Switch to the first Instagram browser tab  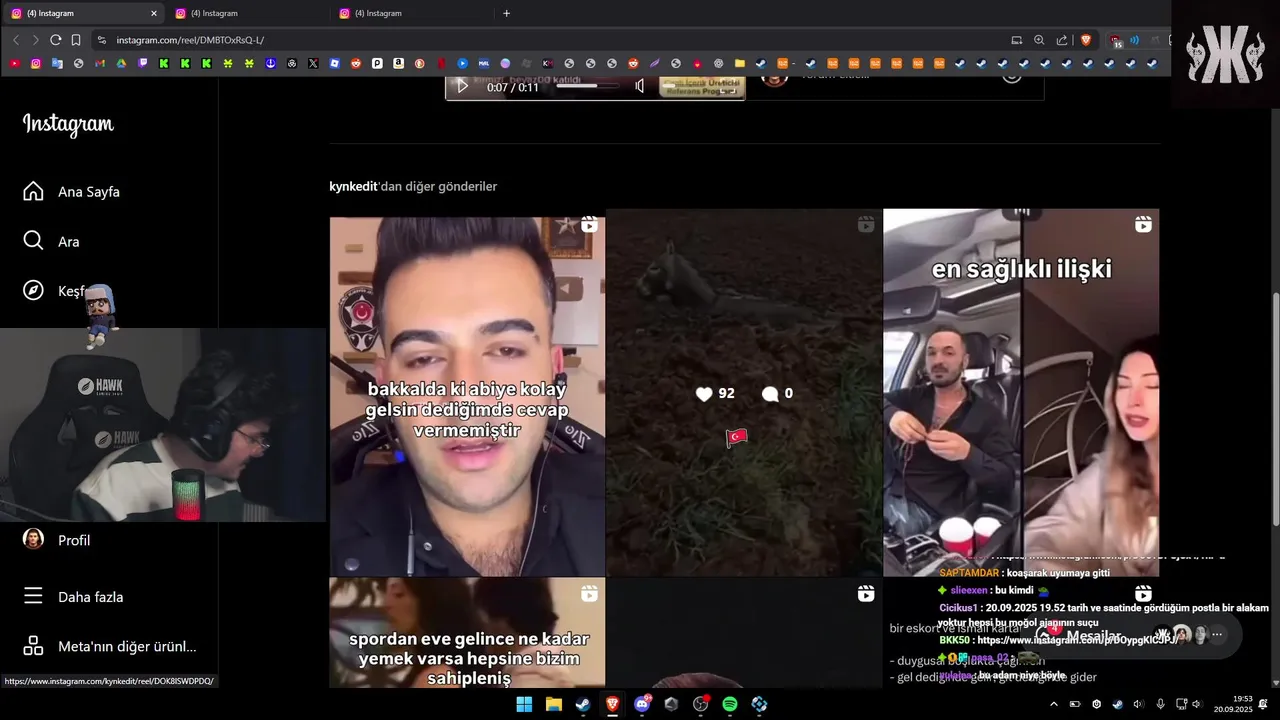[x=82, y=13]
